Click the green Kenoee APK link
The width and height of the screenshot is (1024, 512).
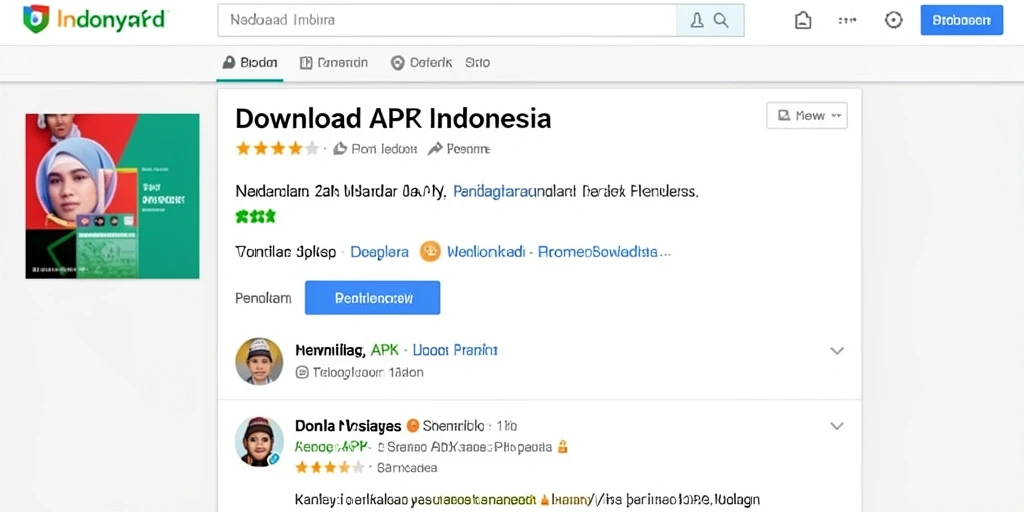tap(333, 447)
